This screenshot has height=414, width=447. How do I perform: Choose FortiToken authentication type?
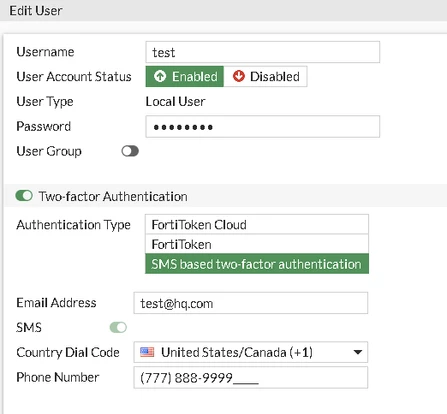[257, 244]
